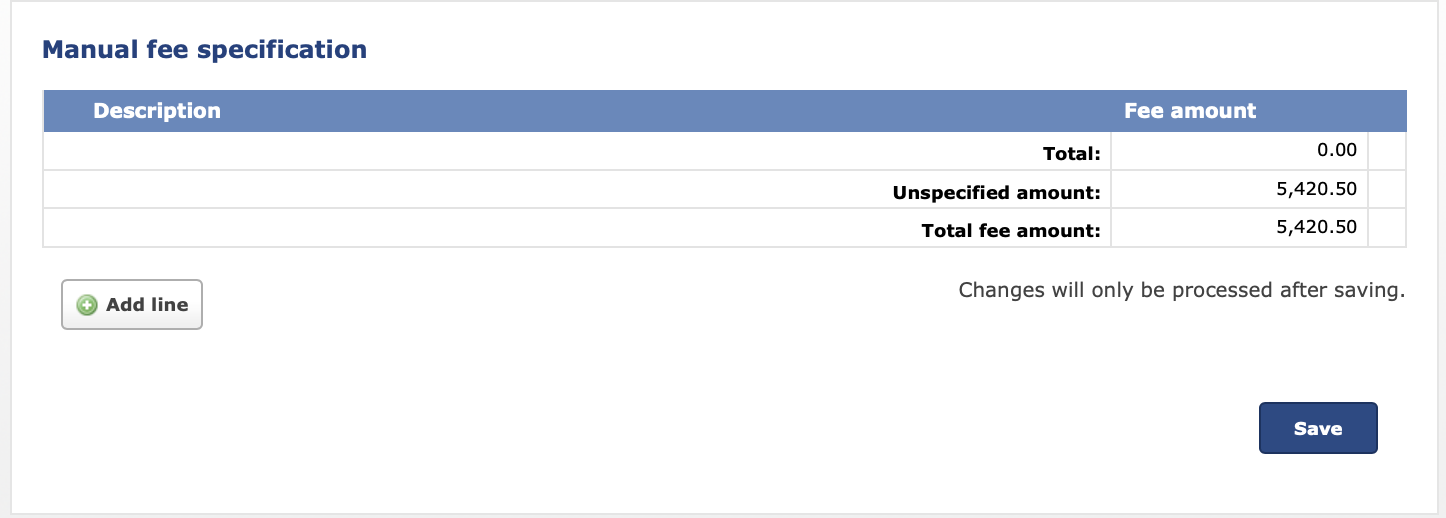The height and width of the screenshot is (518, 1446).
Task: Click blank description area in the Total row
Action: coord(540,151)
